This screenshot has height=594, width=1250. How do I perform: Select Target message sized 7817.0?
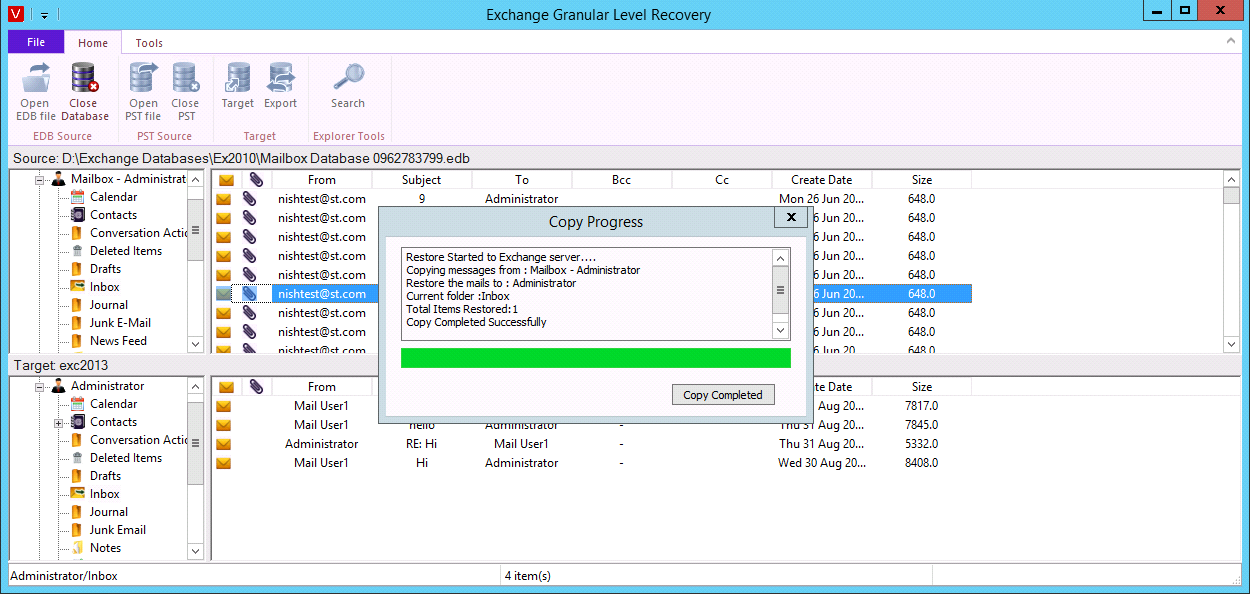[x=592, y=406]
